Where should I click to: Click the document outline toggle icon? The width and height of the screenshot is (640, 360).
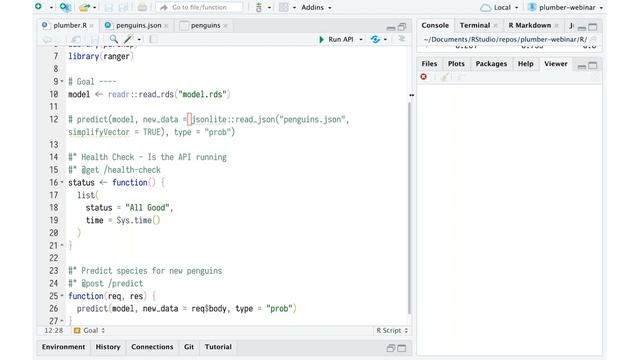click(402, 39)
